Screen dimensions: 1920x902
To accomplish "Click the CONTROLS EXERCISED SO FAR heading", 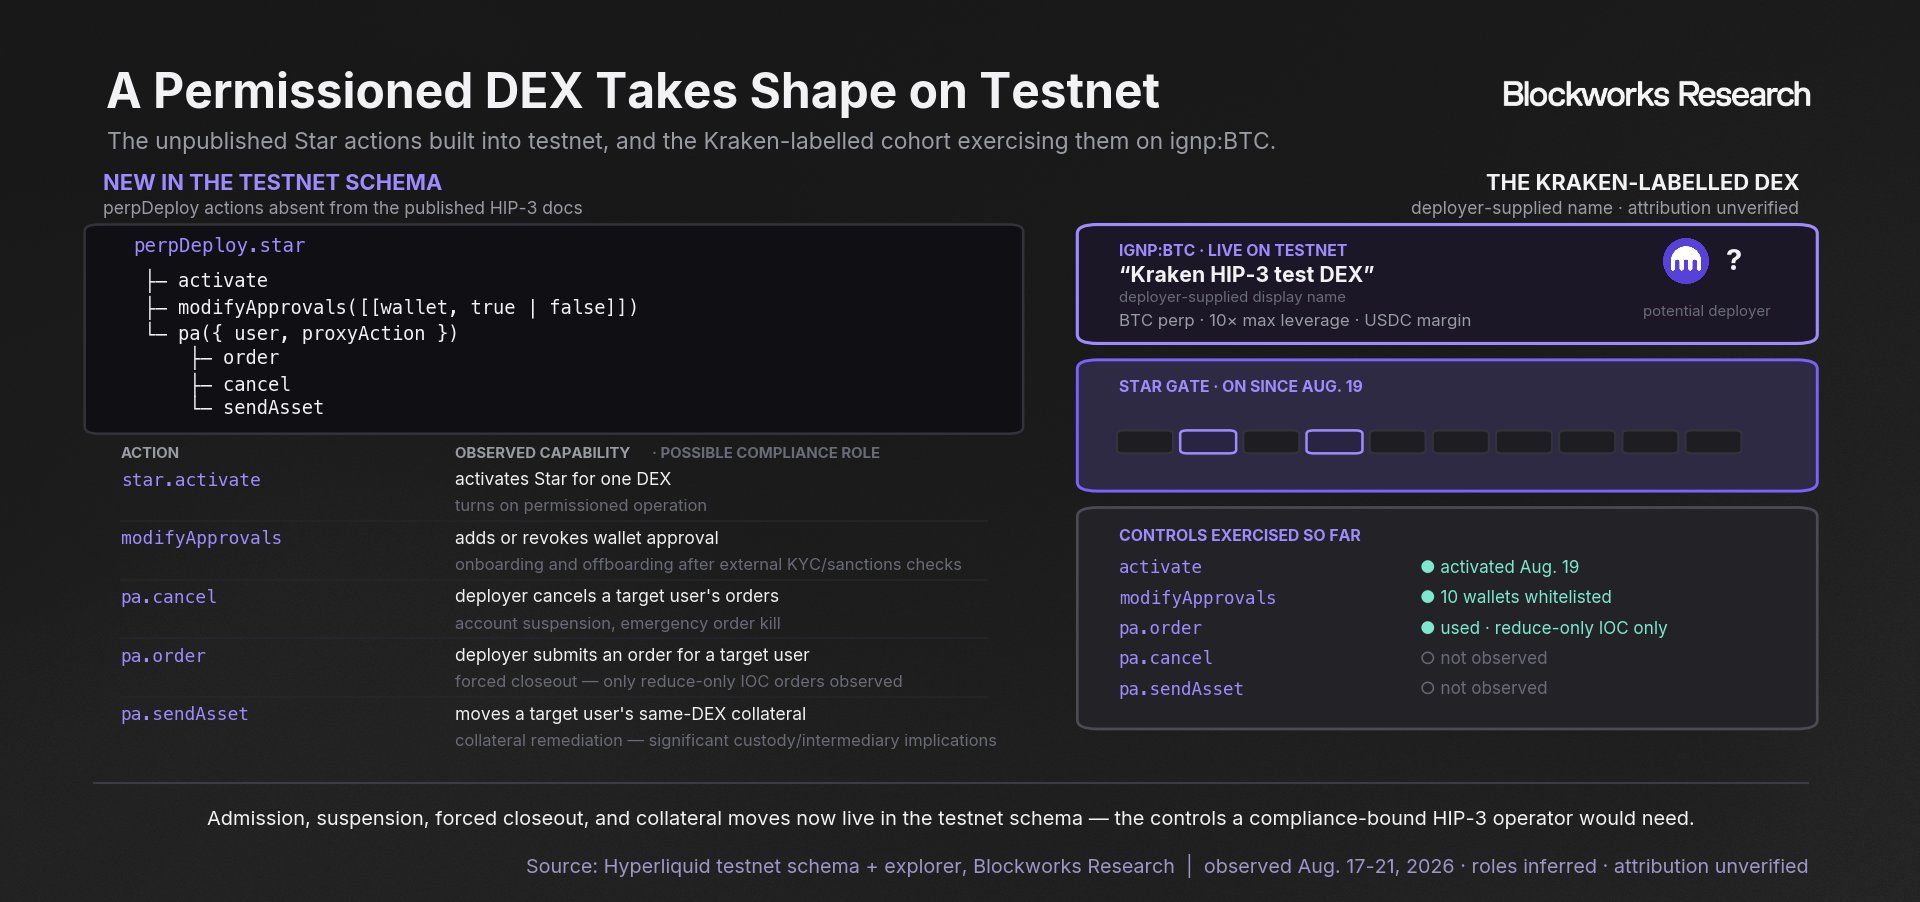I will click(x=1239, y=536).
